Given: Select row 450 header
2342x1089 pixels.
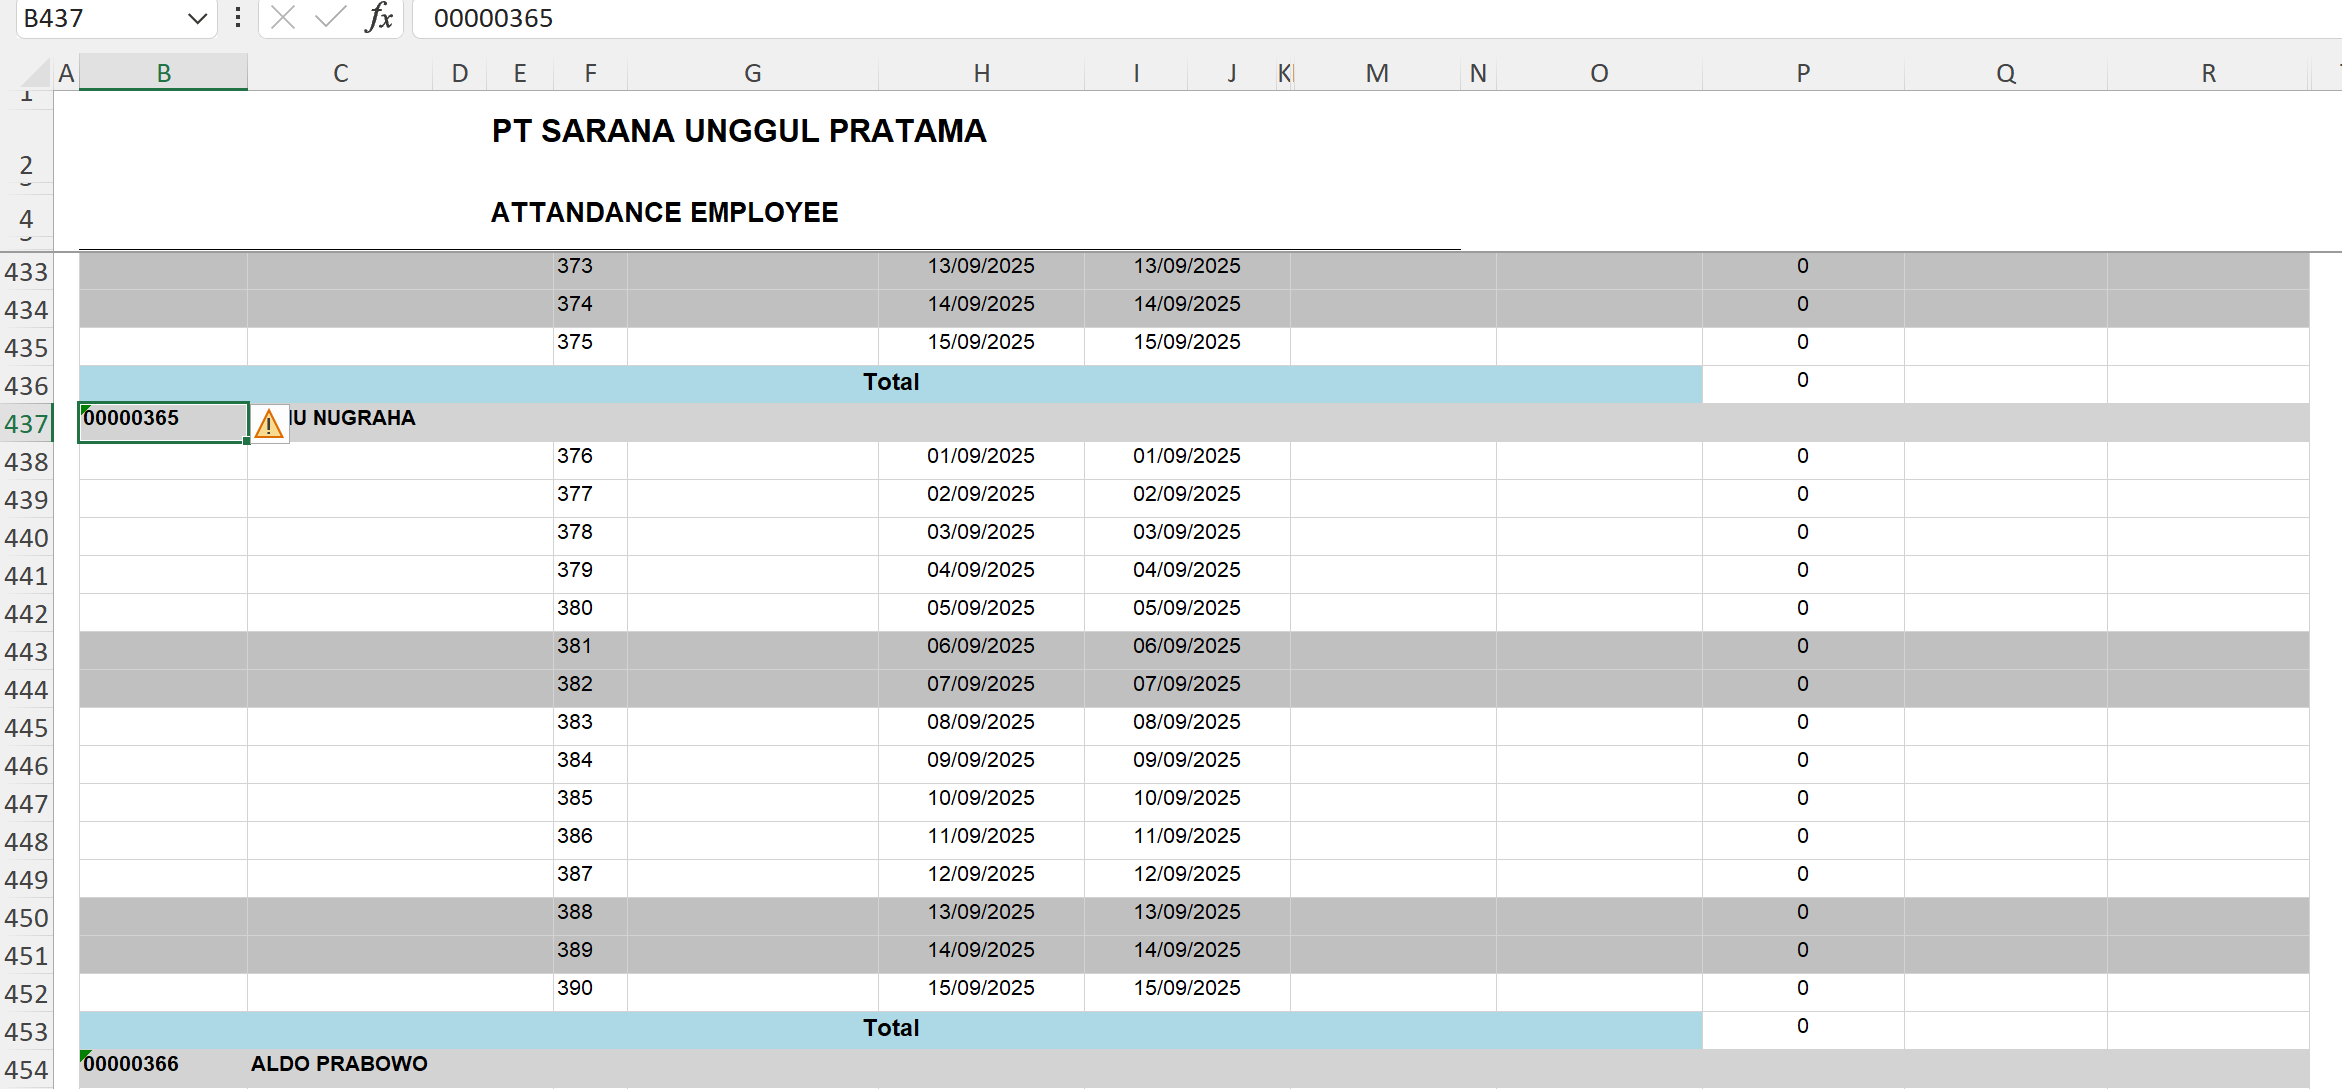Looking at the screenshot, I should (x=26, y=918).
